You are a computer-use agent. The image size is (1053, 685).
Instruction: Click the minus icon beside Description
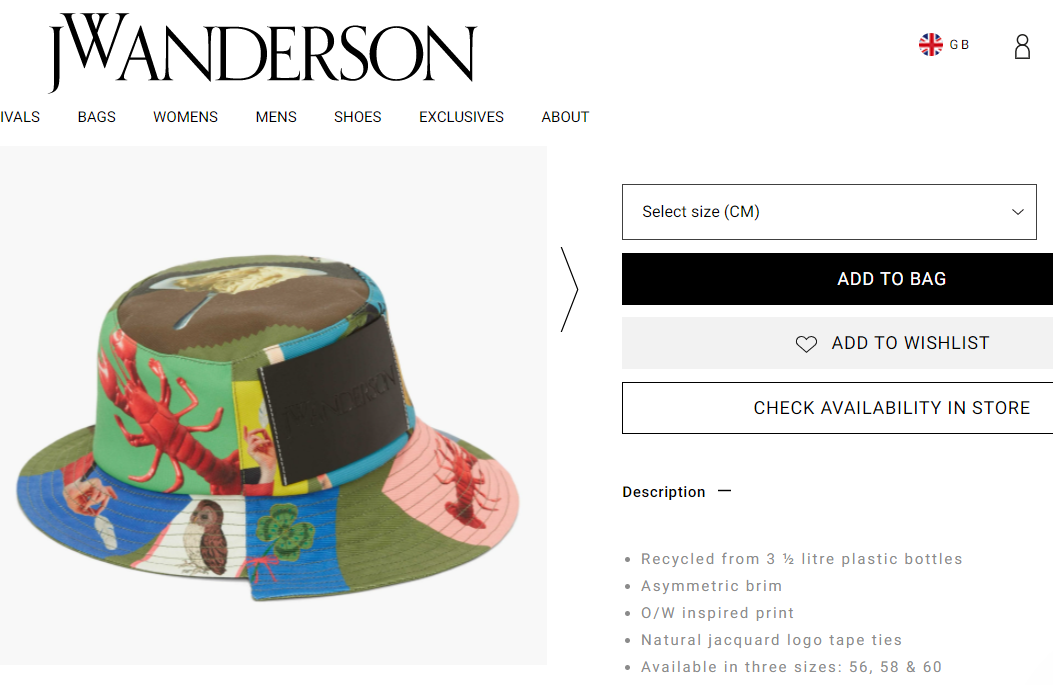pyautogui.click(x=725, y=491)
